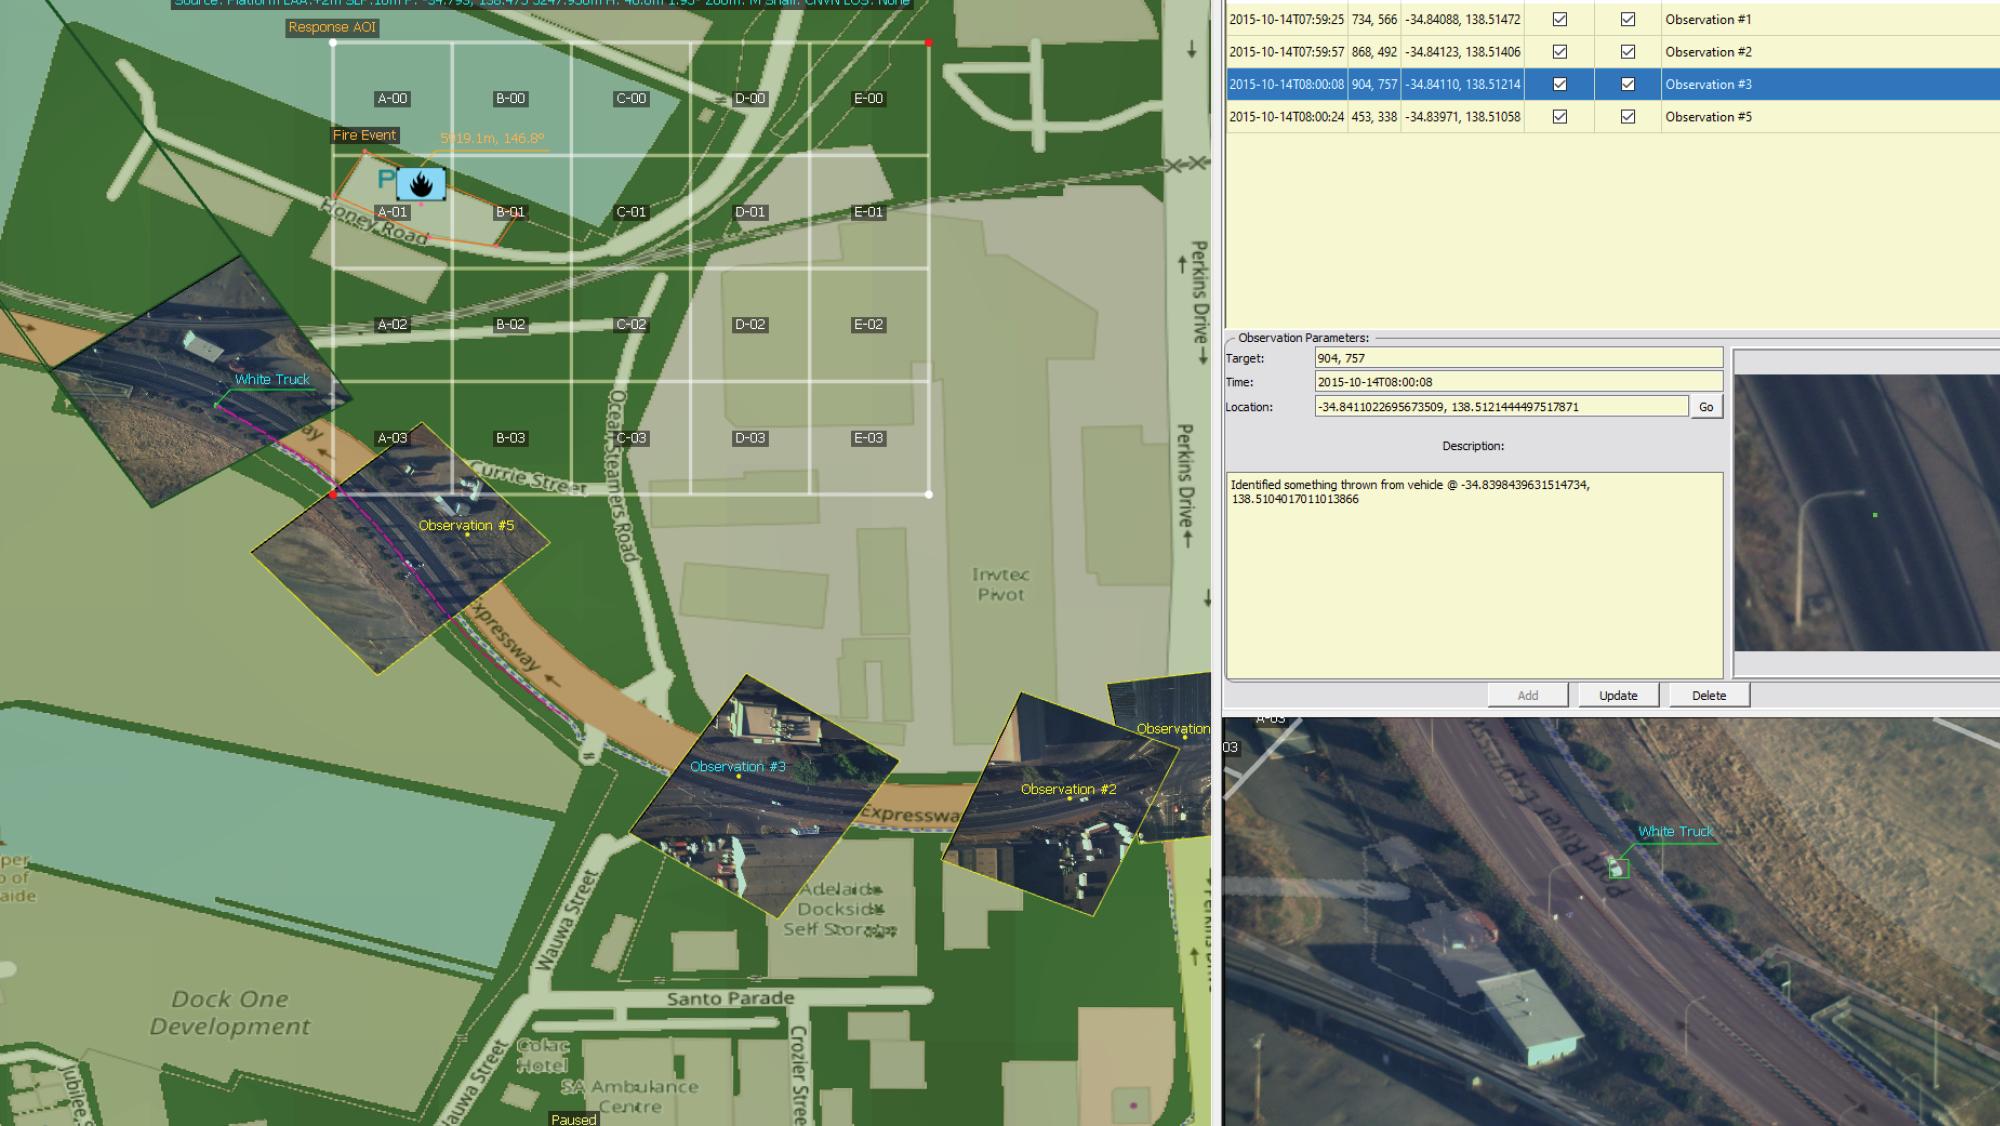This screenshot has height=1126, width=2000.
Task: Click the Fire Event flame icon
Action: tap(421, 184)
